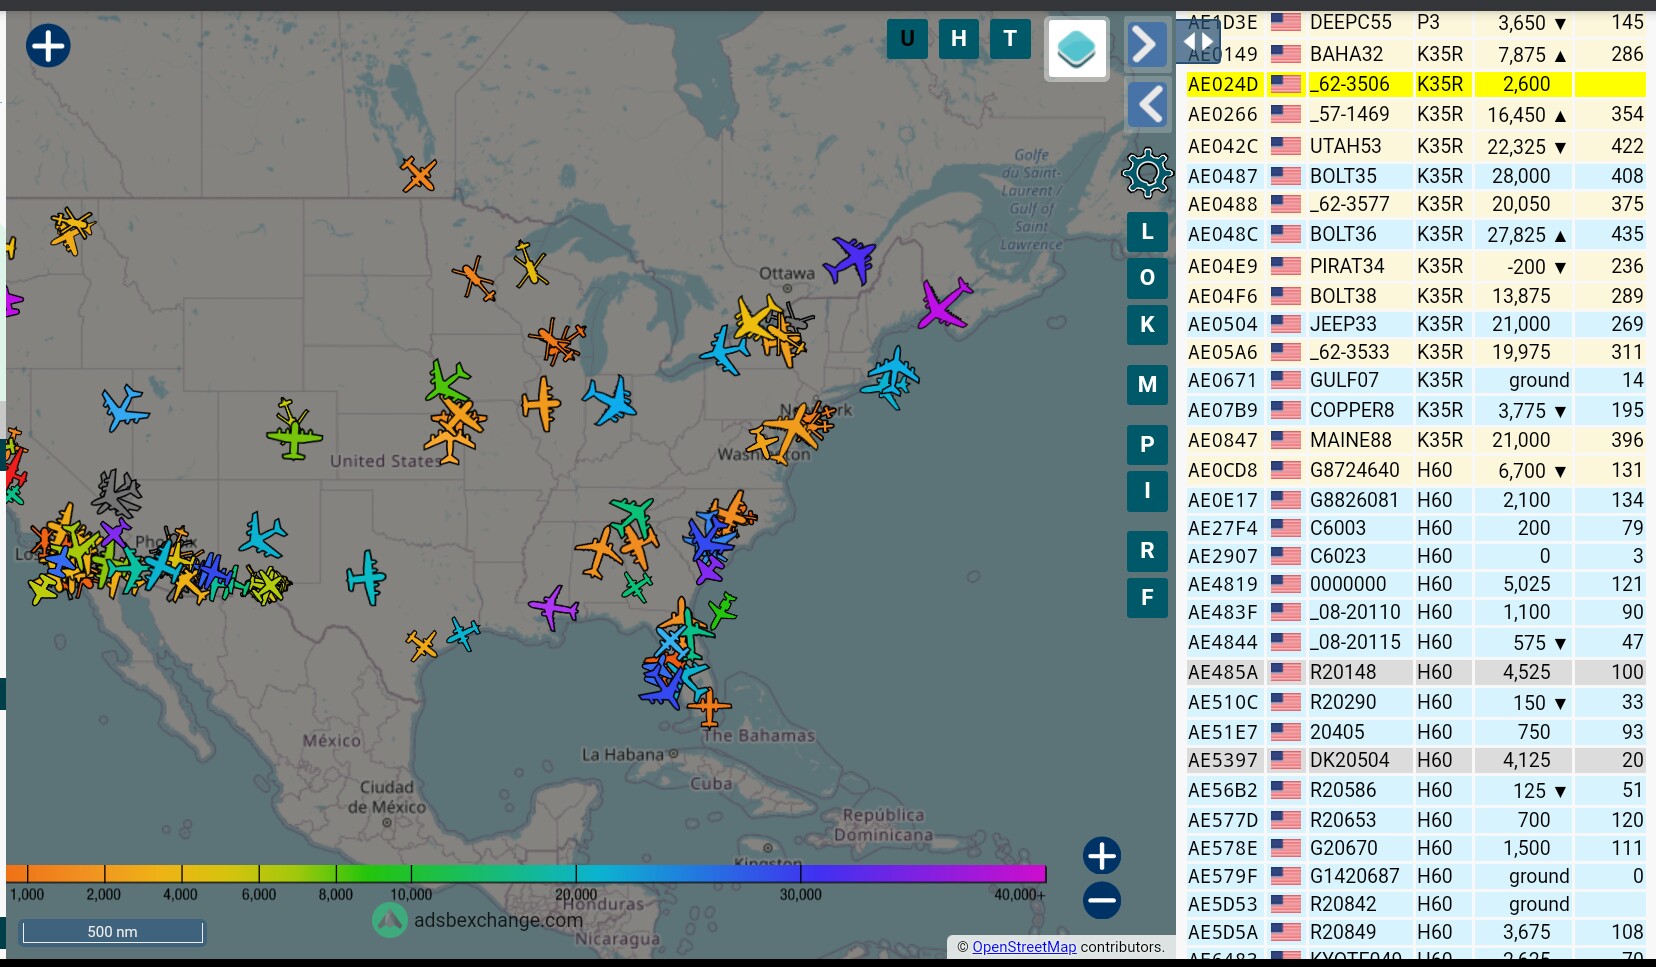Toggle the H filter button
Screen dimensions: 1656x967
[x=959, y=39]
